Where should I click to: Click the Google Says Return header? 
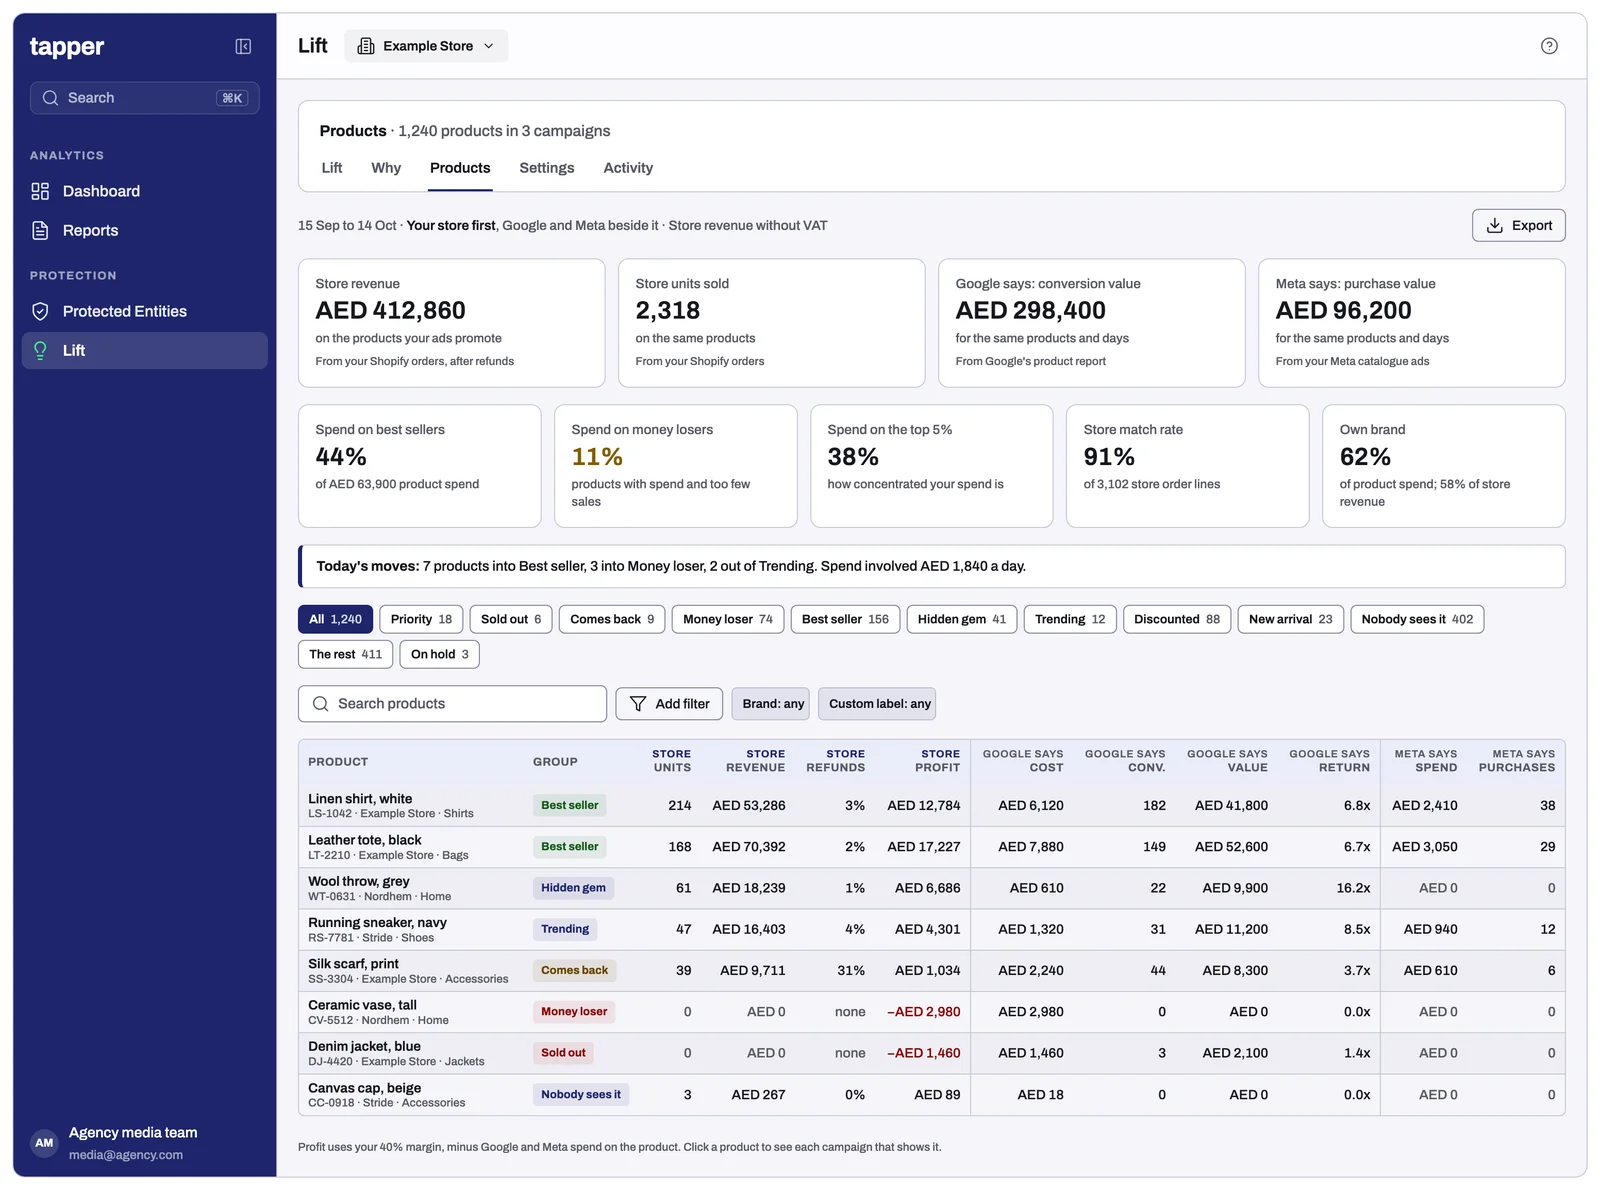[x=1329, y=761]
